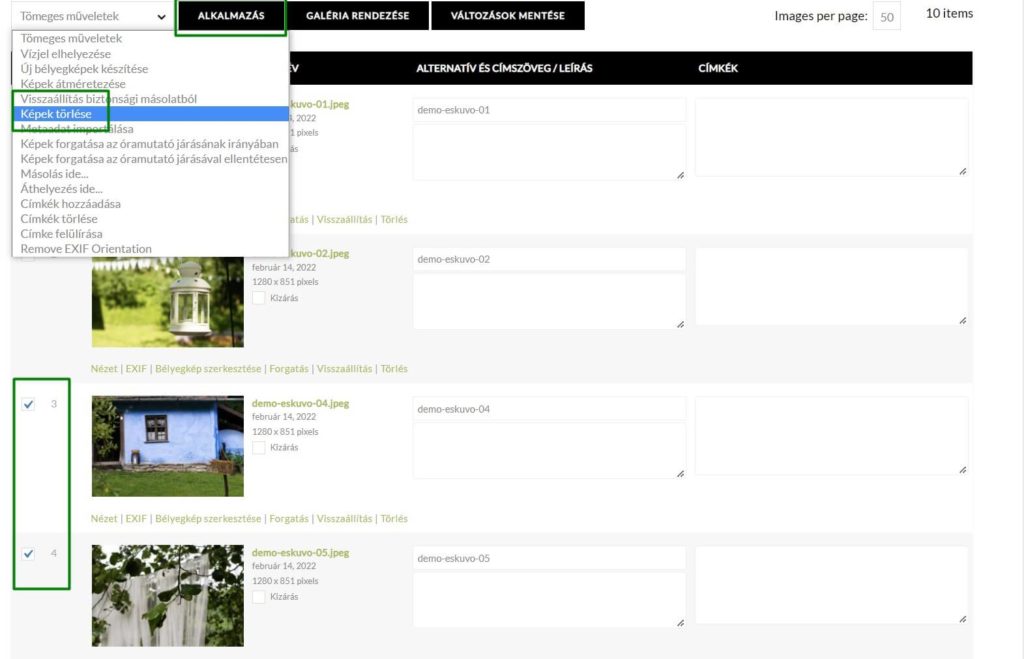Uncheck the checkbox for image 3
Screen dimensions: 1024x659
(28, 404)
